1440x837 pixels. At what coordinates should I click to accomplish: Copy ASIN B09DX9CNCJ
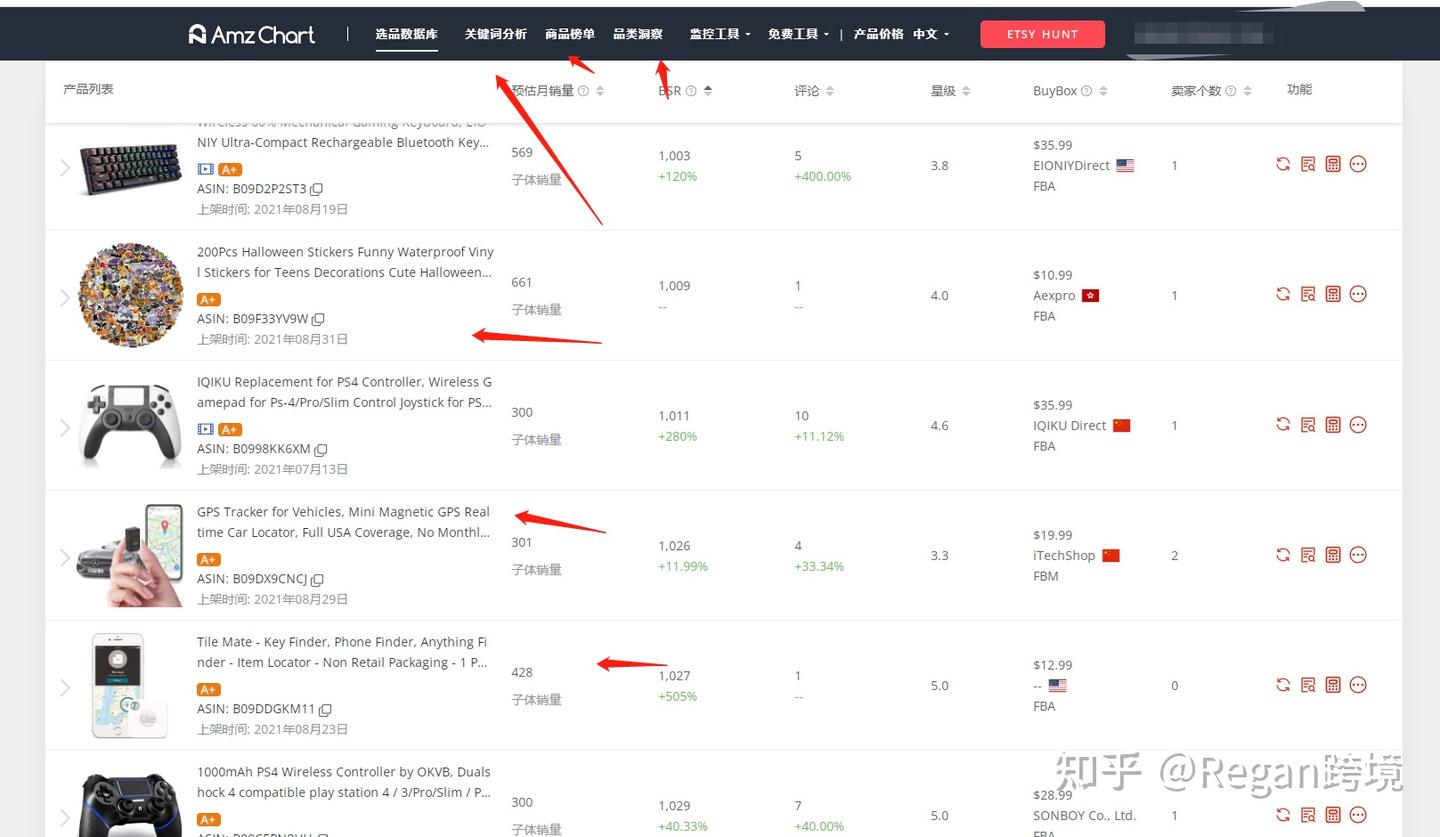[x=317, y=579]
